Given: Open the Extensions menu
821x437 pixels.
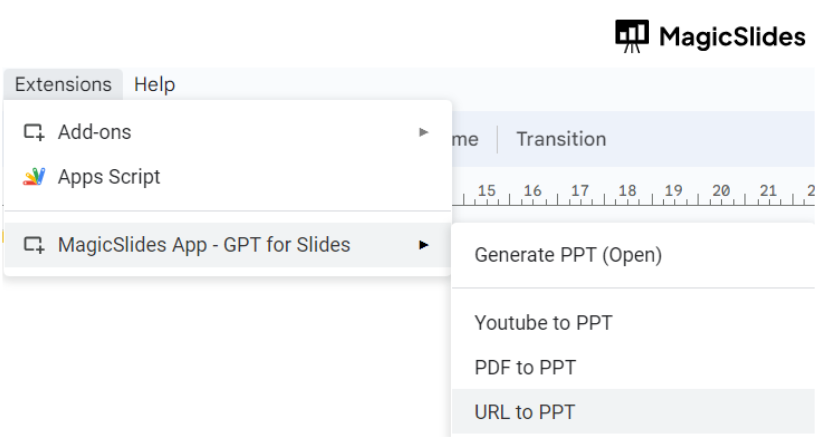Looking at the screenshot, I should (x=63, y=85).
